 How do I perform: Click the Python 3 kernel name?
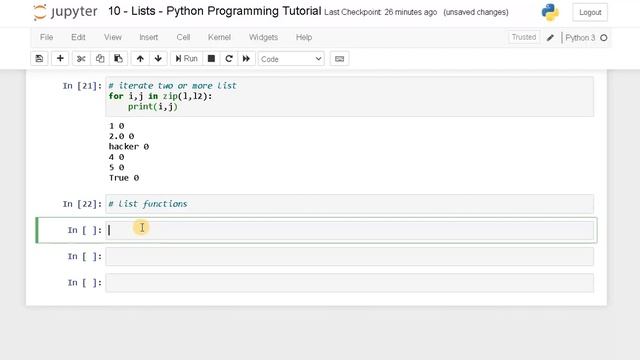(x=580, y=38)
